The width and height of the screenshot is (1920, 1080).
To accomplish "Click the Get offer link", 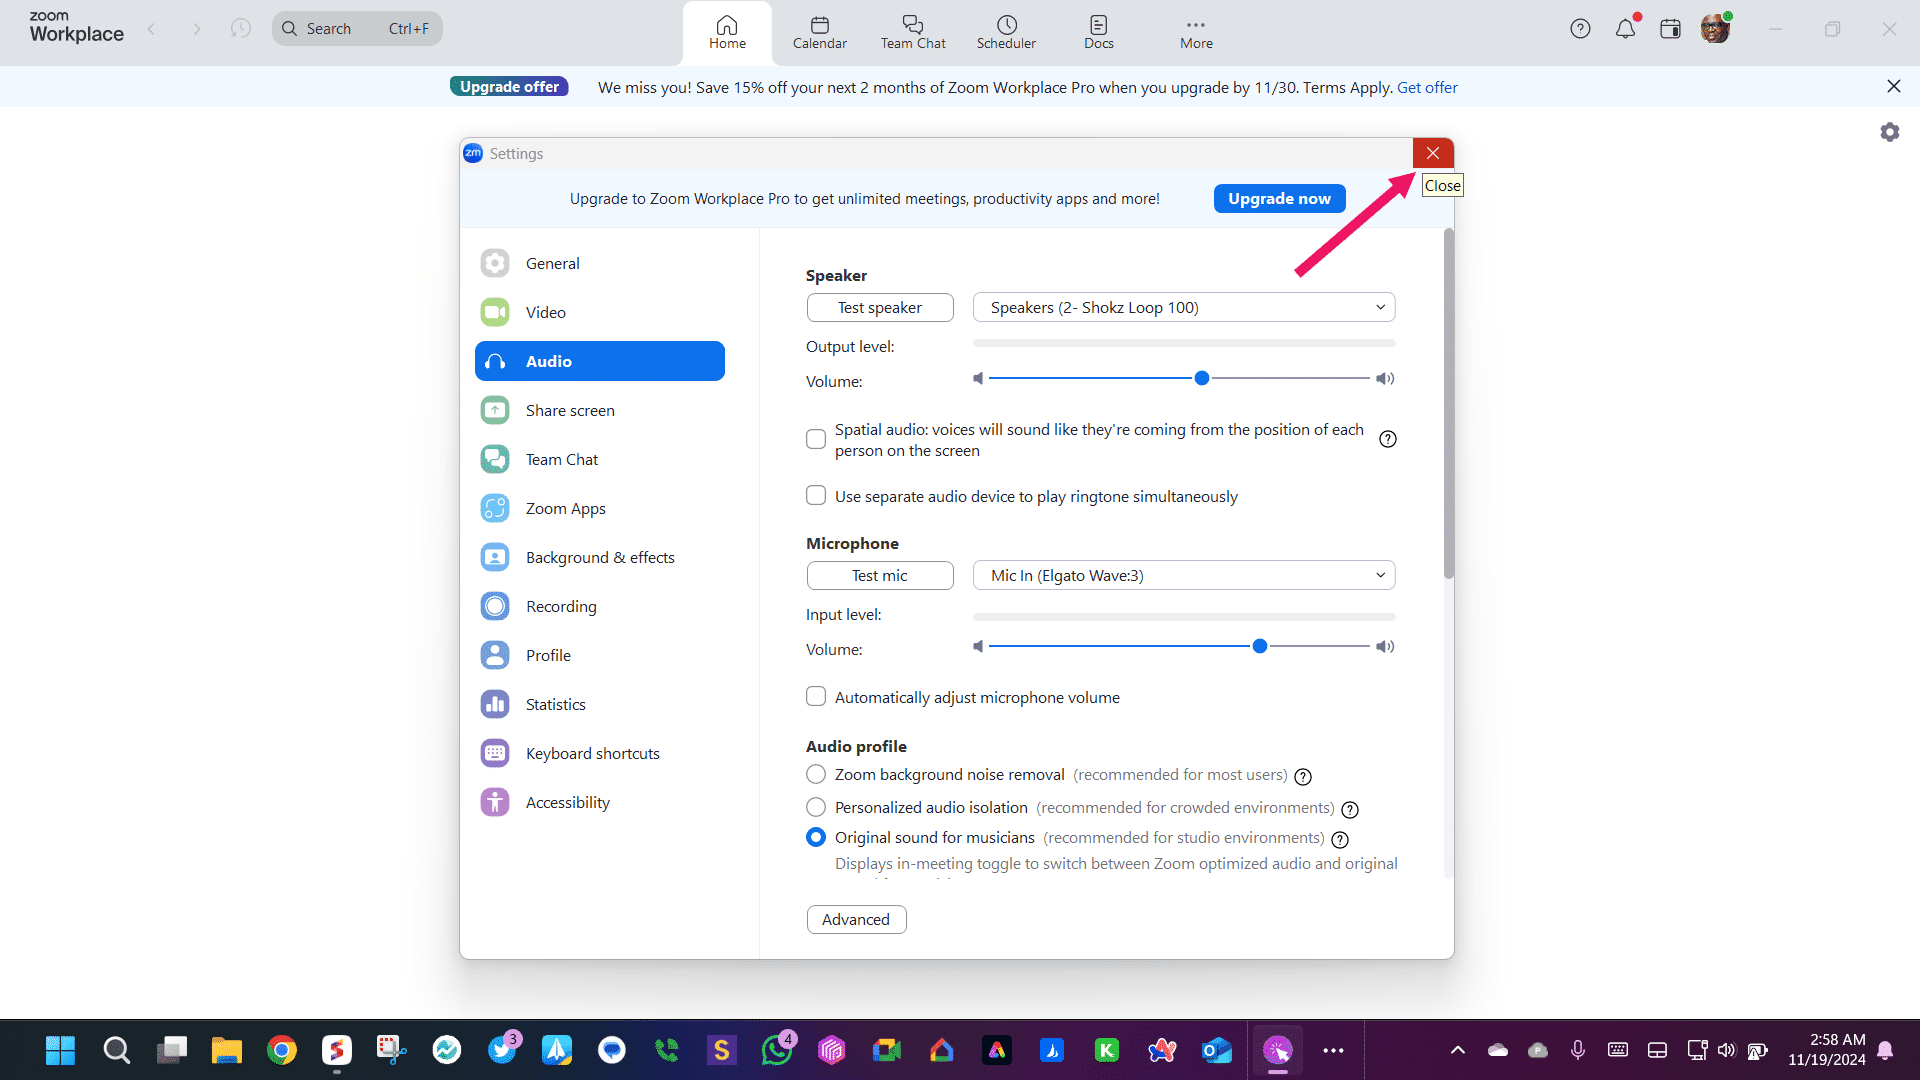I will [x=1427, y=87].
